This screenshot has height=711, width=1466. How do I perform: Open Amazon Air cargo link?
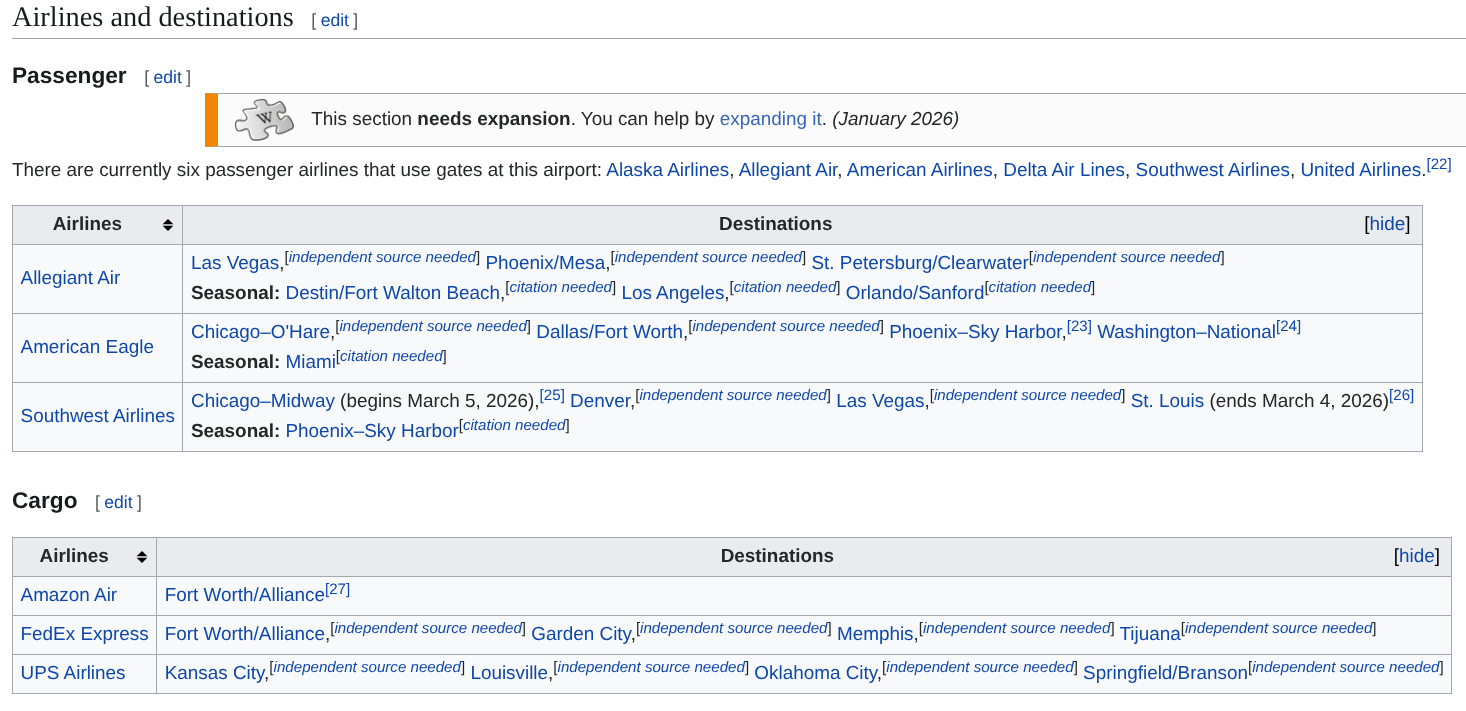[x=69, y=595]
